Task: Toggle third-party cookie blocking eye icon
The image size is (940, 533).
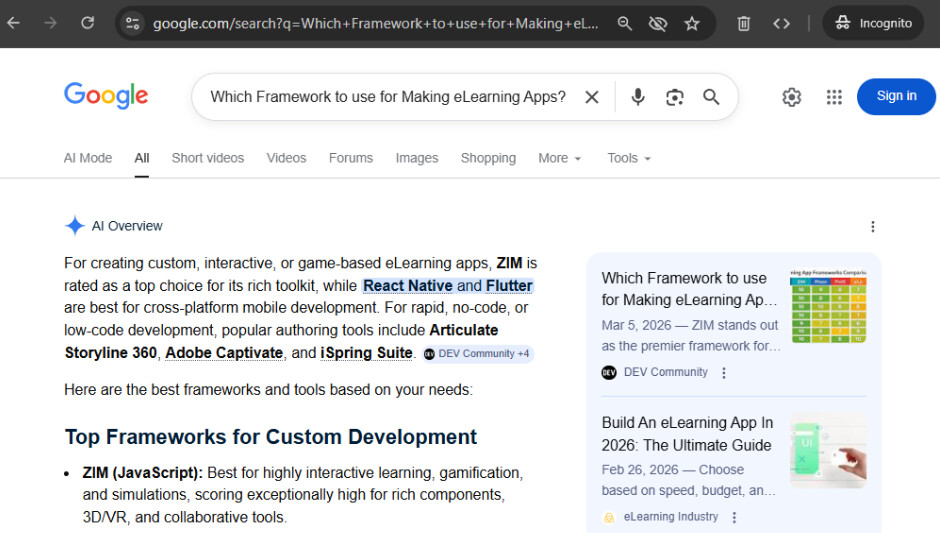Action: click(658, 23)
